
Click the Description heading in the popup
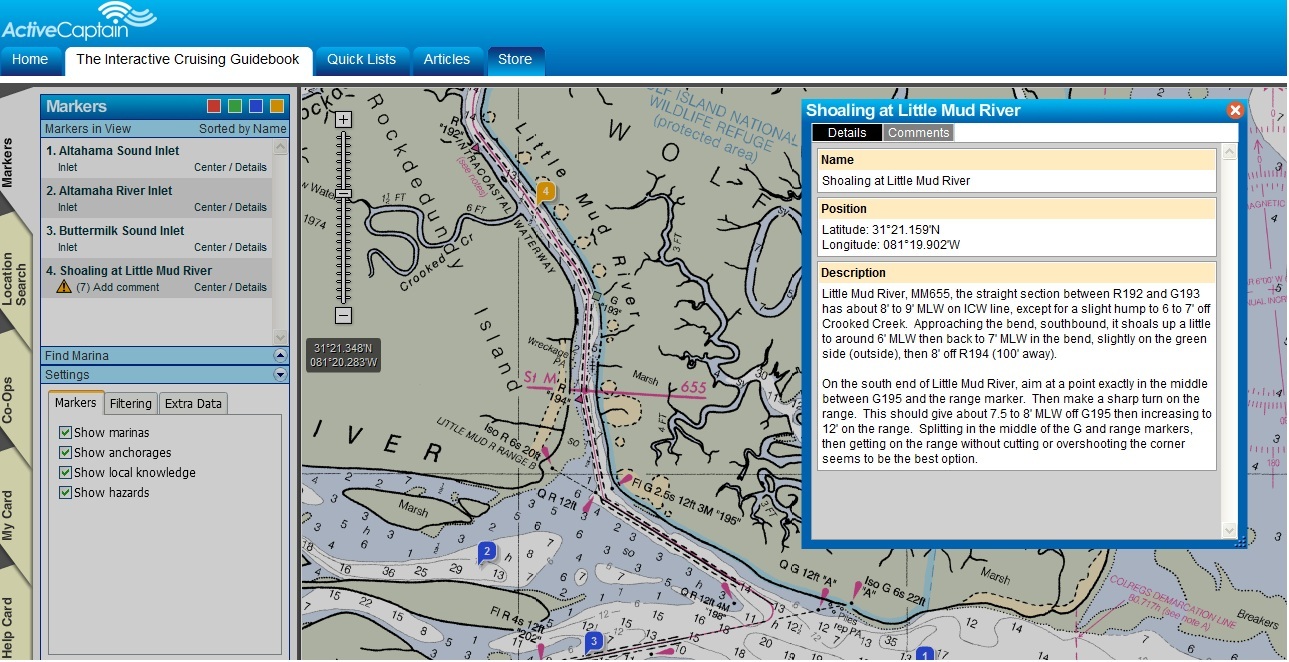point(854,272)
